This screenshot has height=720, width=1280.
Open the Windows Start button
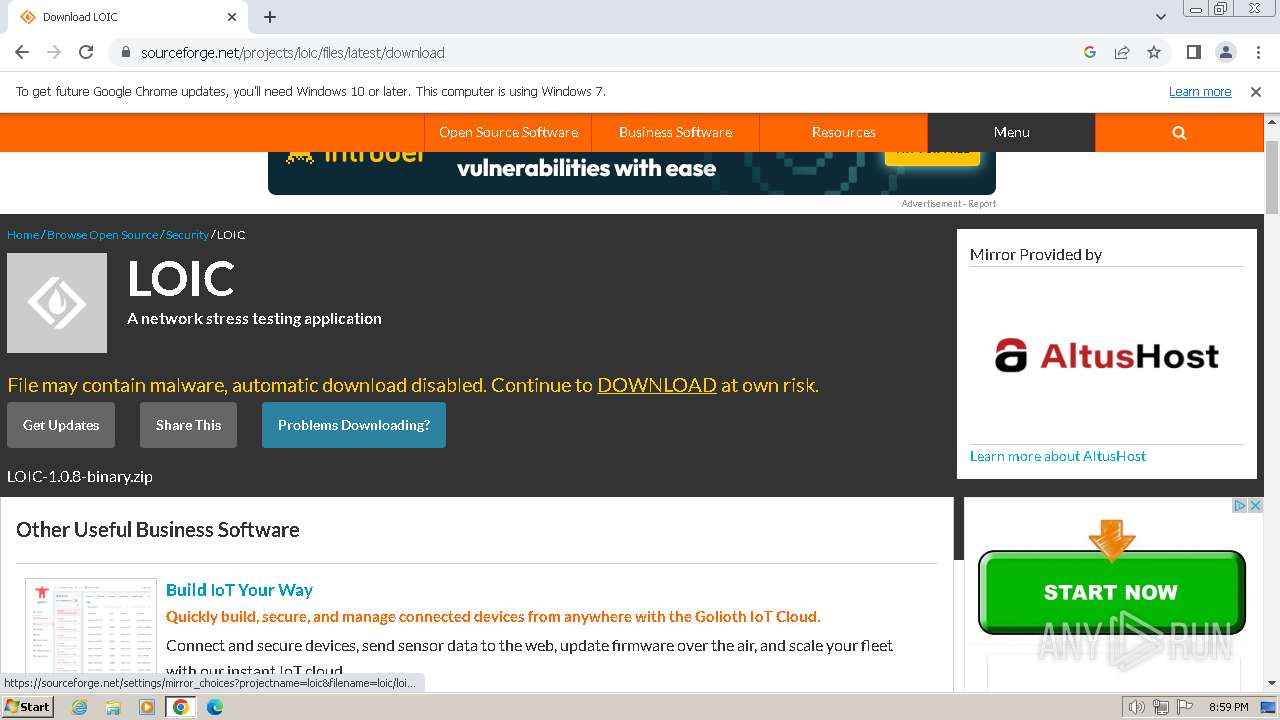tap(27, 706)
